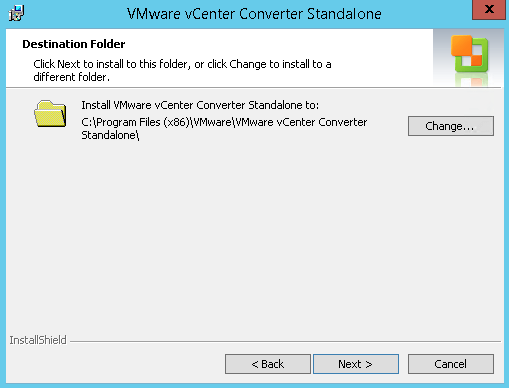Click the horizontal divider line beside InstallShield
The height and width of the screenshot is (388, 509).
(285, 341)
